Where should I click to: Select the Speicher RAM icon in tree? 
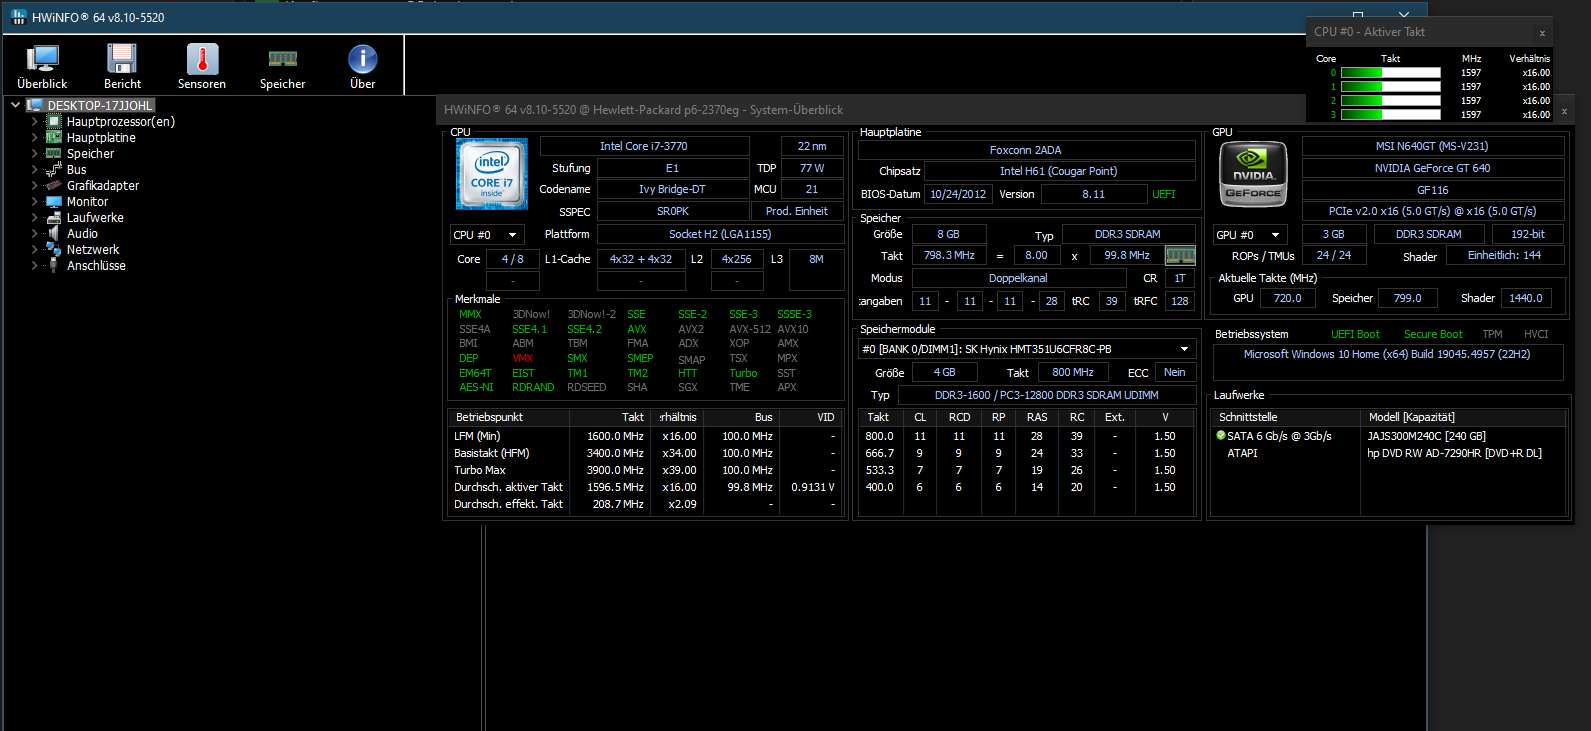(54, 153)
